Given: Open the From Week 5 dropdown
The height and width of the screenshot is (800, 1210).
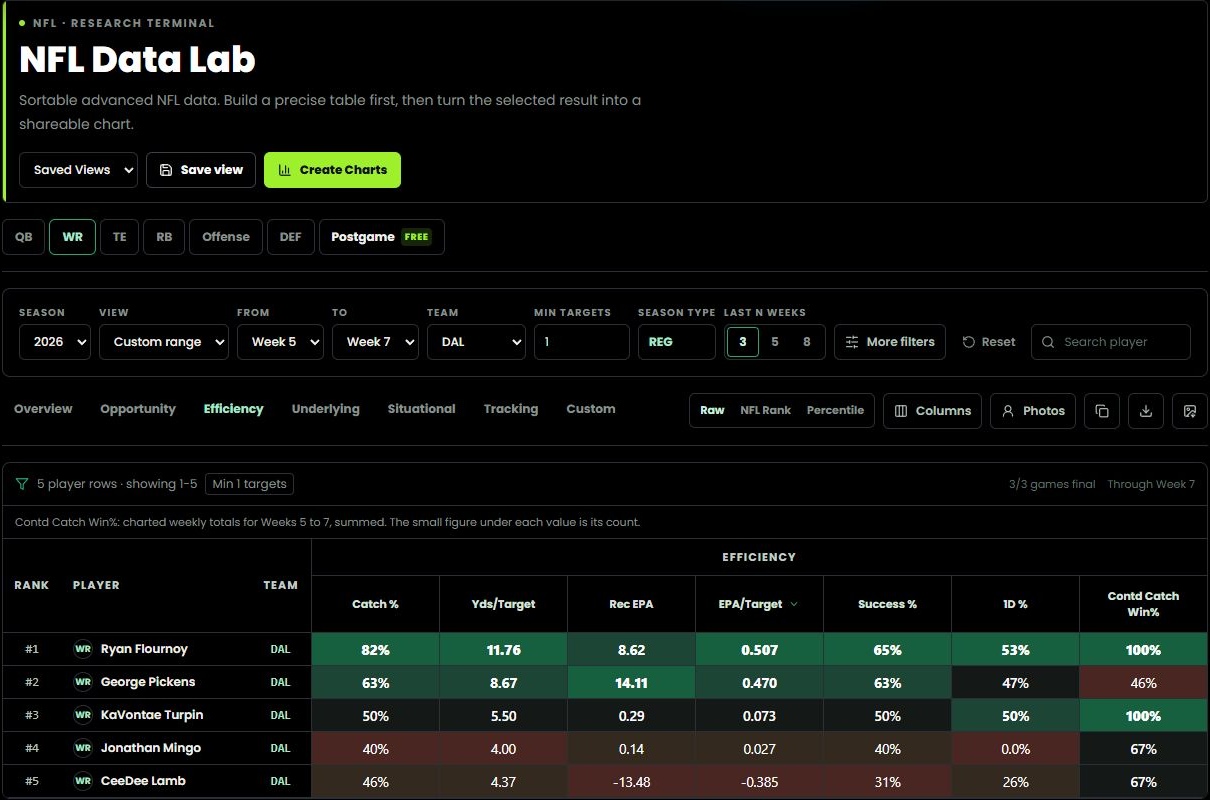Looking at the screenshot, I should [280, 342].
